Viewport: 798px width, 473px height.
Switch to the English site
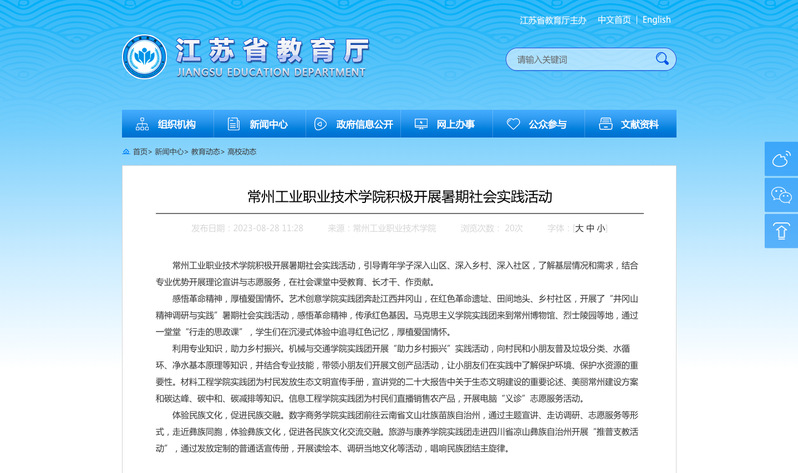(656, 20)
